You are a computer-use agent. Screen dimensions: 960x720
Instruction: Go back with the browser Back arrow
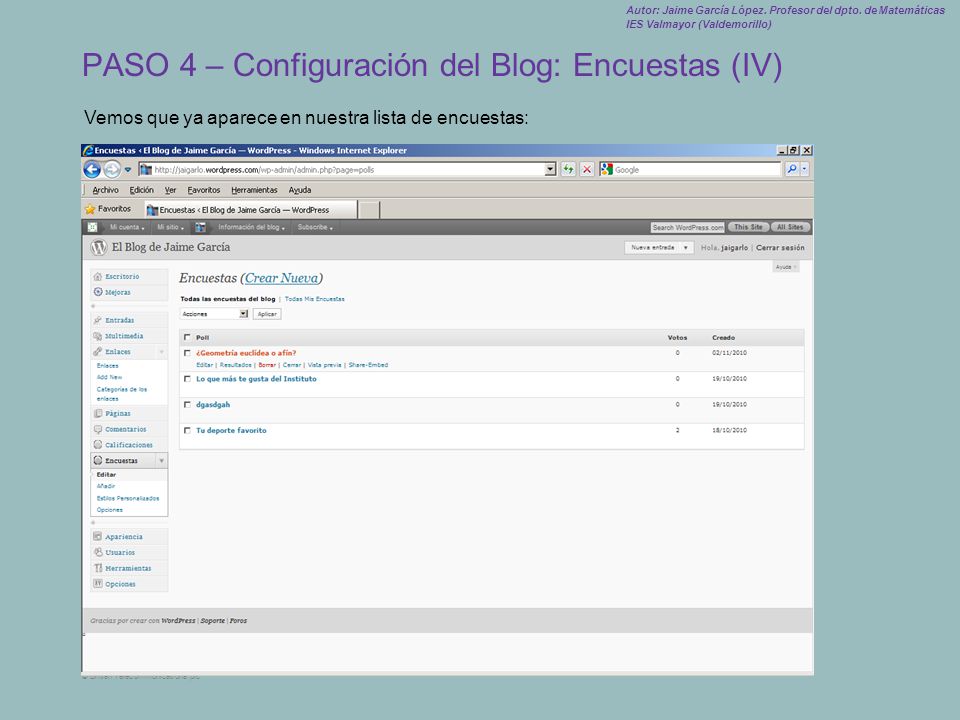click(x=92, y=170)
